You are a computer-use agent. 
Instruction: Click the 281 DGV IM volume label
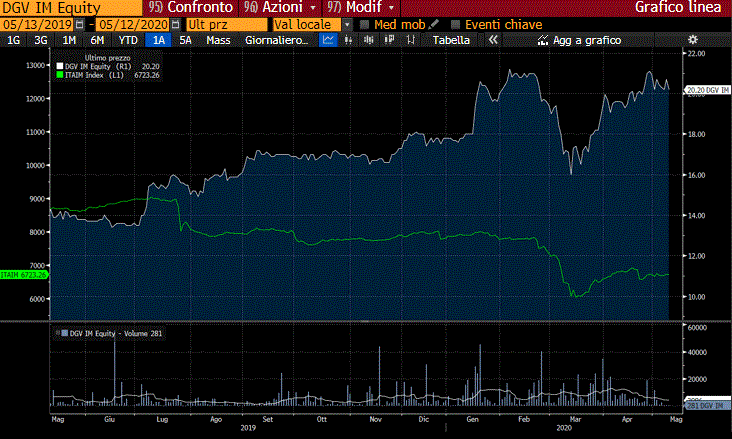(708, 406)
